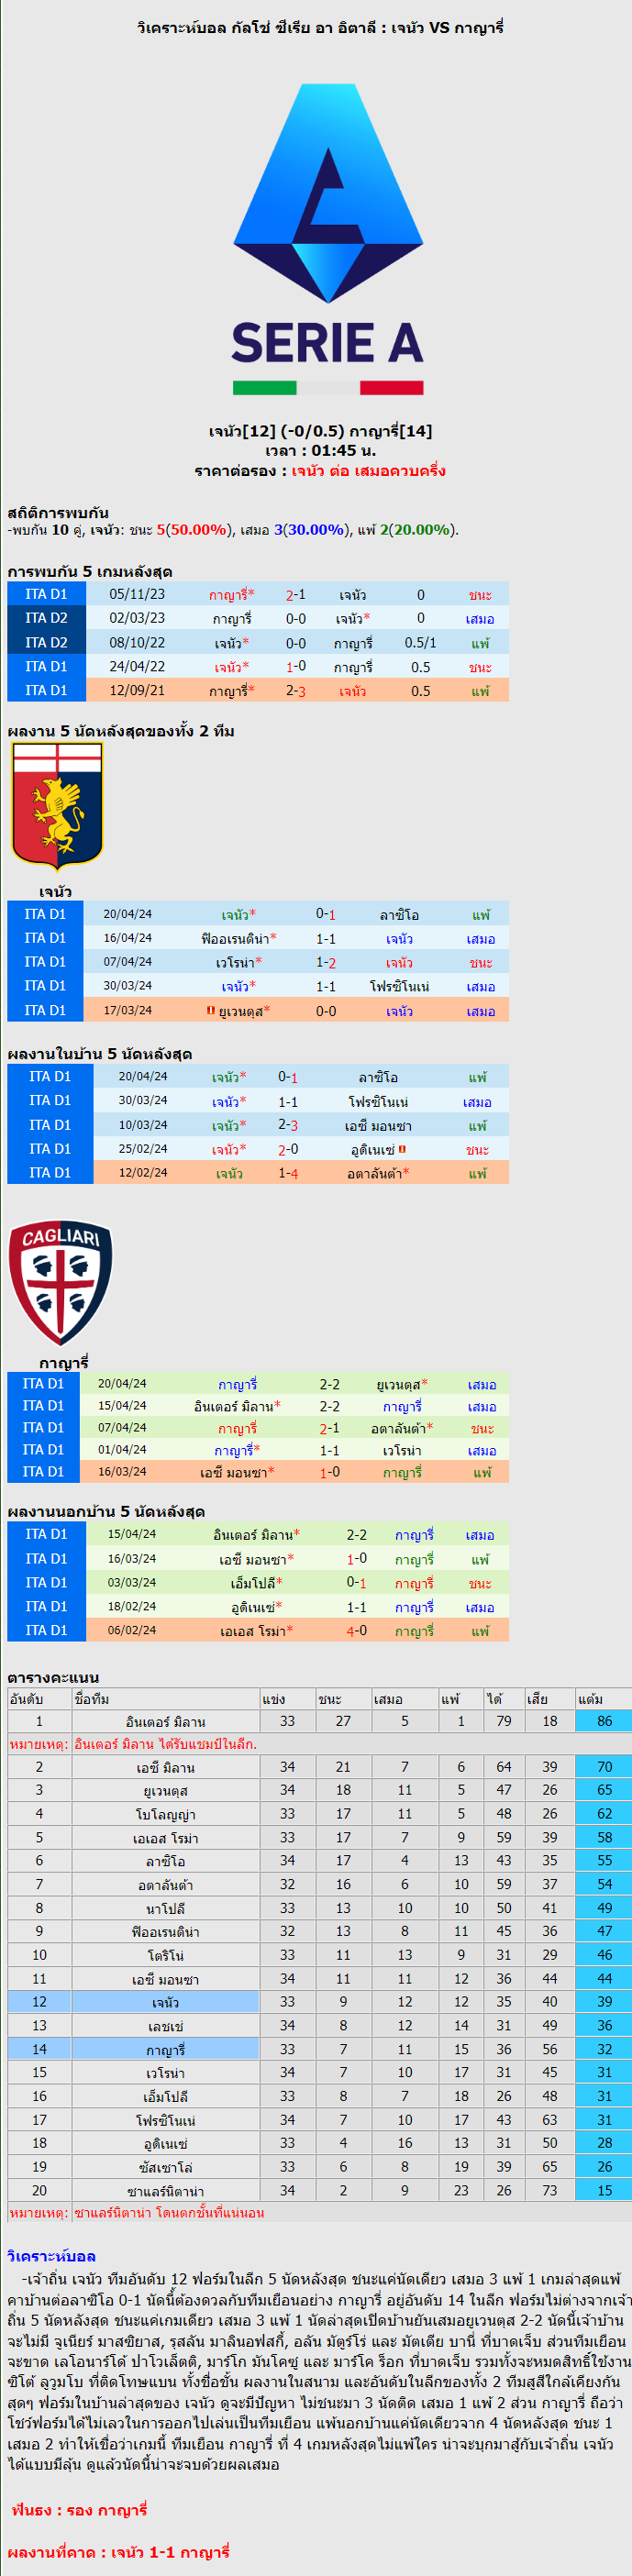Select head-to-head date 05/11/23

(137, 594)
